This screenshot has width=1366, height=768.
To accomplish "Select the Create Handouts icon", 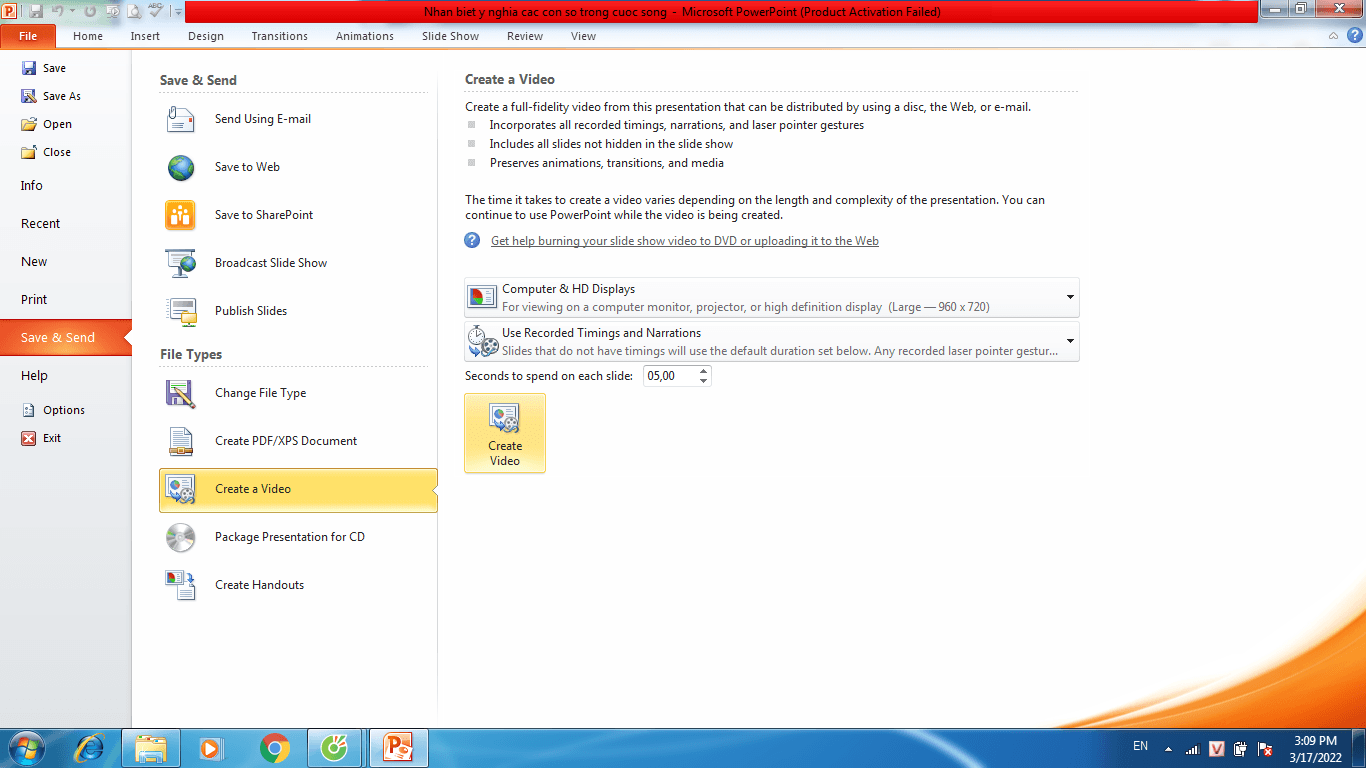I will coord(181,585).
